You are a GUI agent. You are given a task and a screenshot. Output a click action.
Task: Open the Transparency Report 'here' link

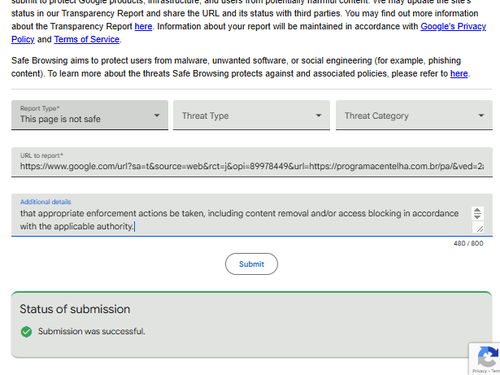tap(143, 26)
